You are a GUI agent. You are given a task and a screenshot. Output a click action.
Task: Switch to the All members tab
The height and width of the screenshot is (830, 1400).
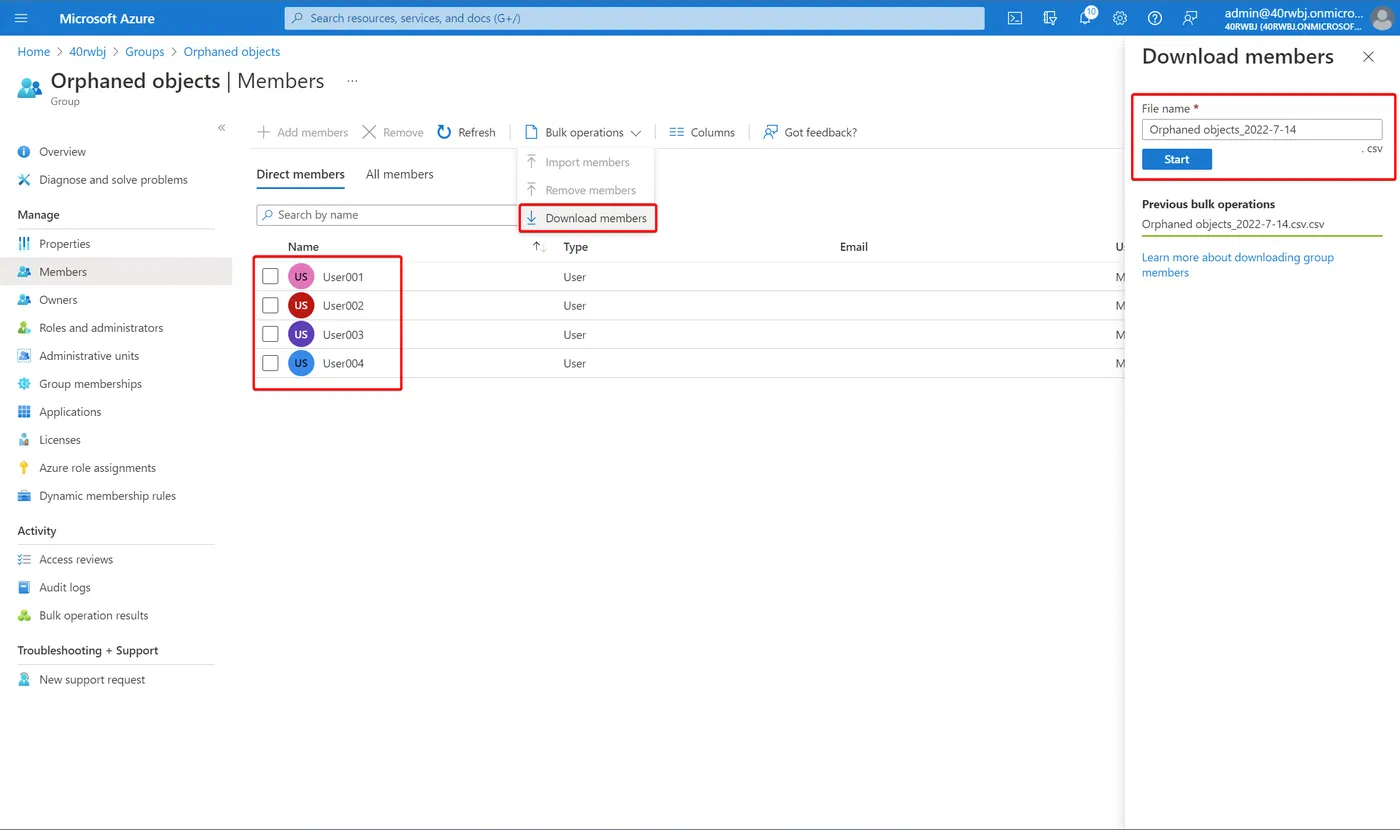400,174
